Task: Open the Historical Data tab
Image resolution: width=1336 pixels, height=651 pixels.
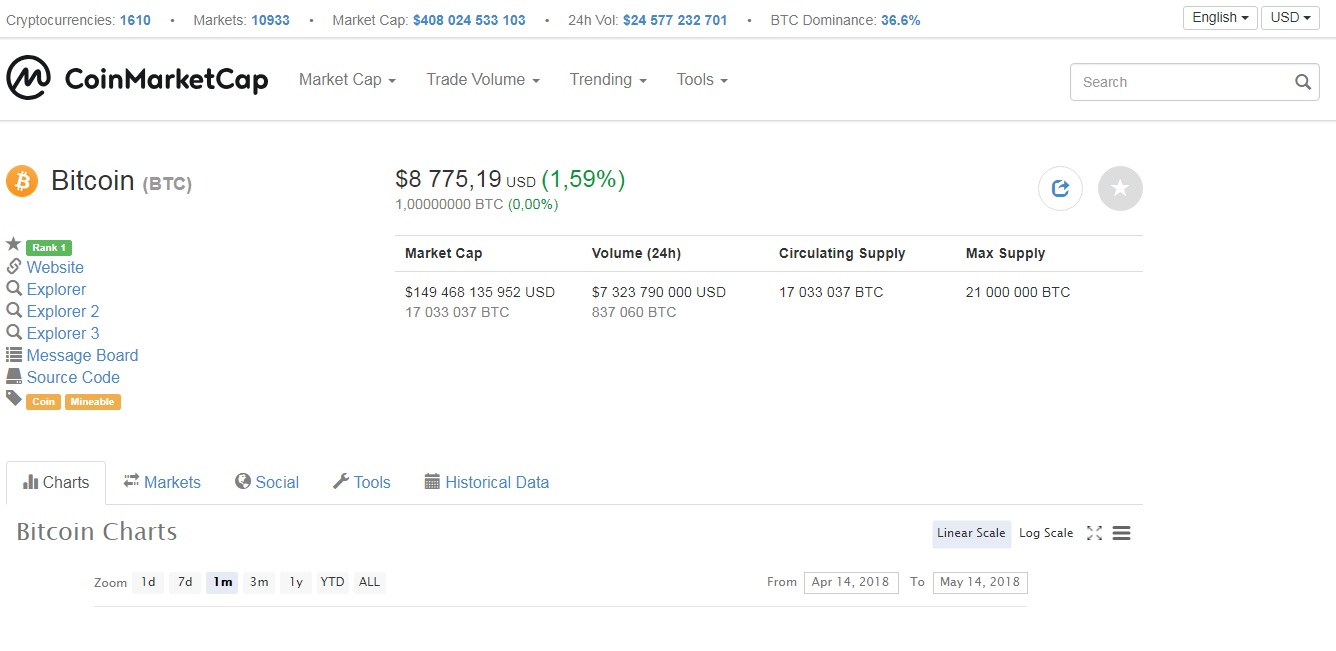Action: tap(487, 482)
